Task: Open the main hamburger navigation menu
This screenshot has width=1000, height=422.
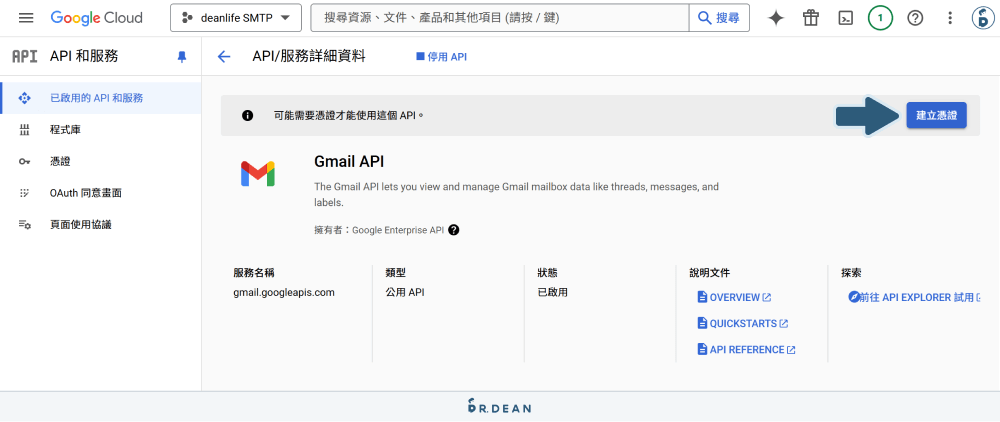Action: [26, 18]
